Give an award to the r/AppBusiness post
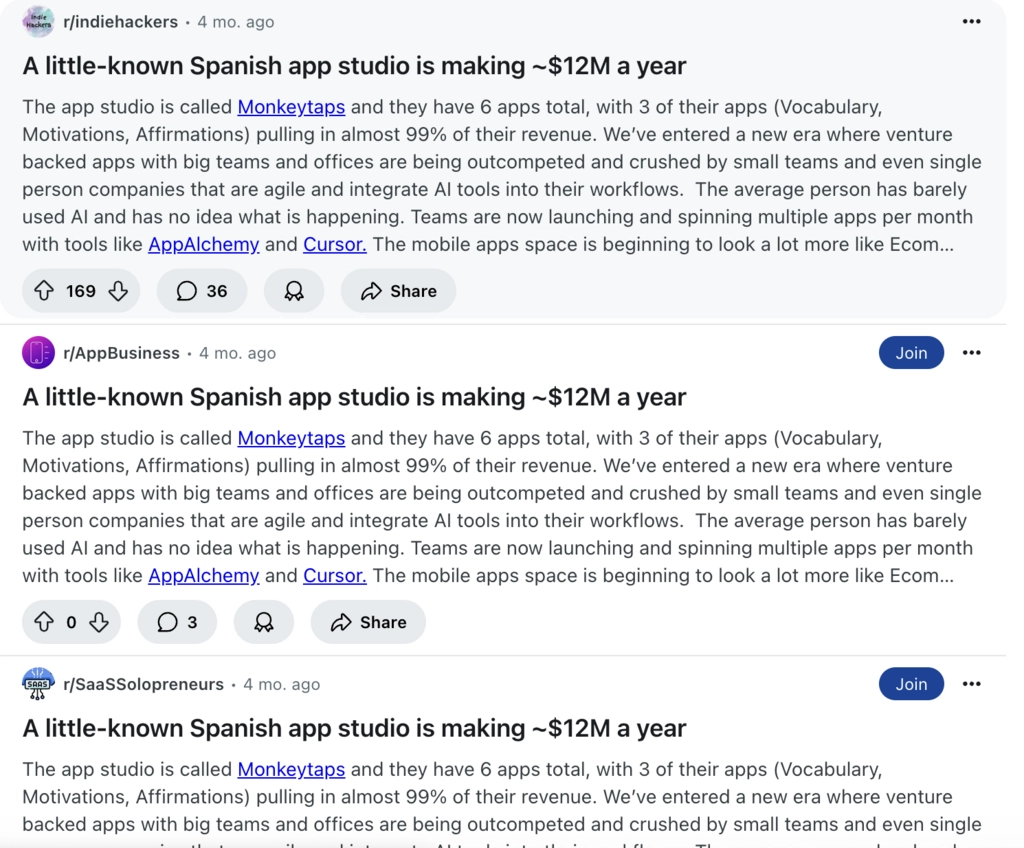Viewport: 1024px width, 848px height. 264,622
